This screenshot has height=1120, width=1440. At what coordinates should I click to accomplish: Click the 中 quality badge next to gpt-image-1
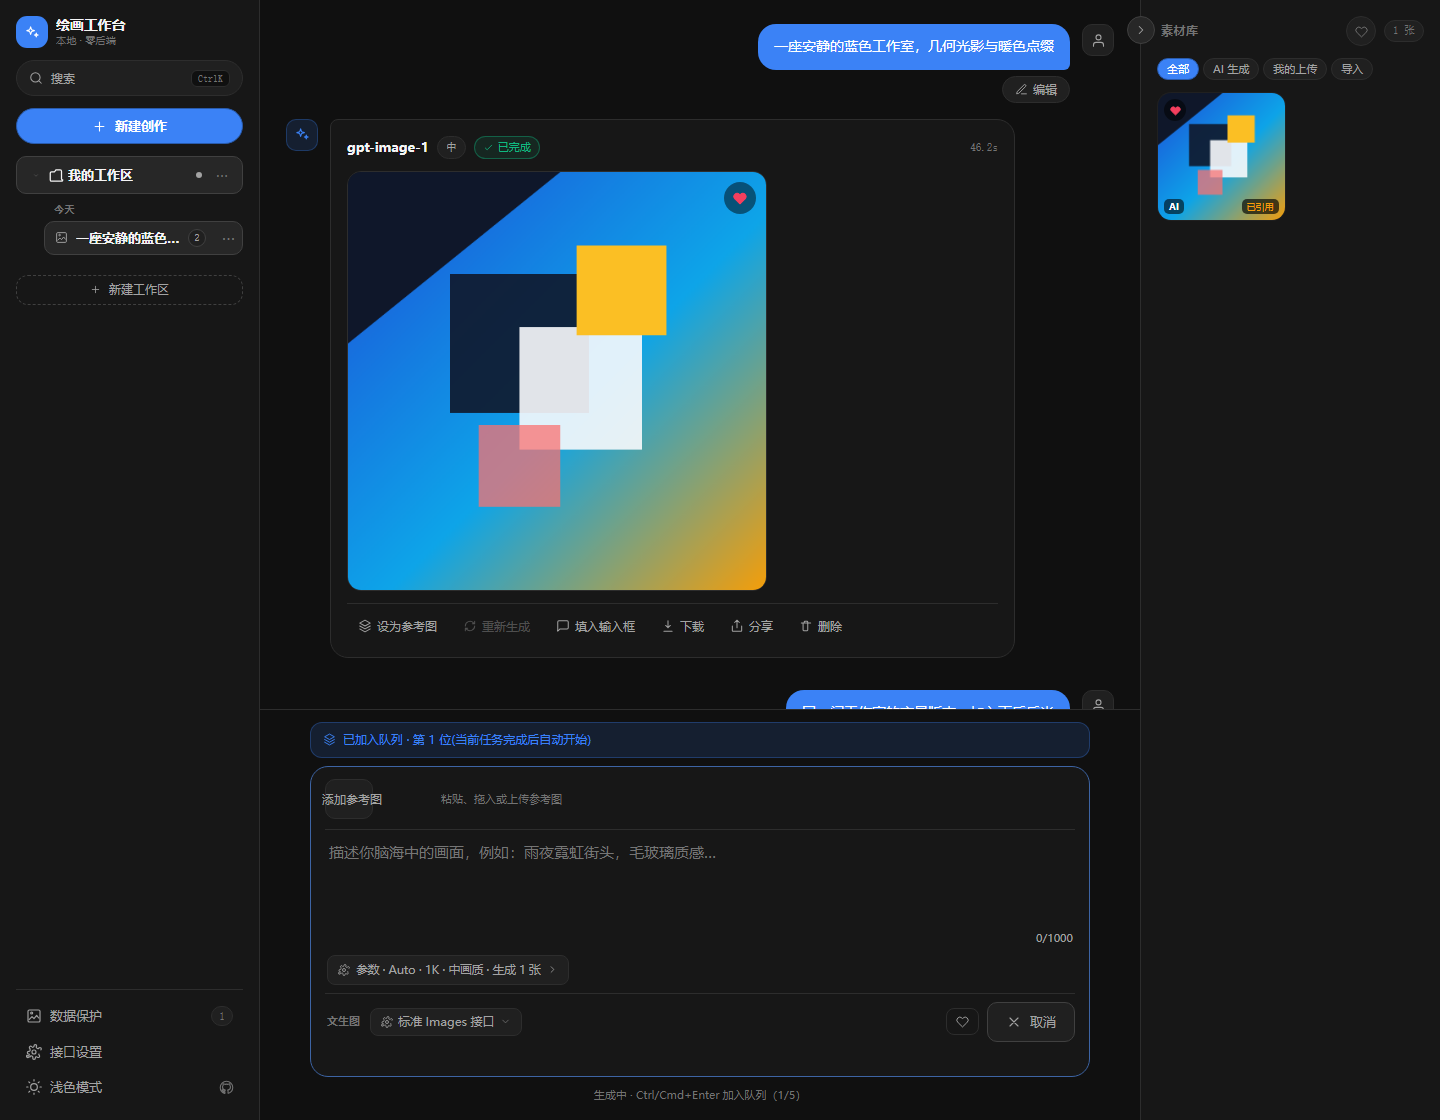coord(452,147)
